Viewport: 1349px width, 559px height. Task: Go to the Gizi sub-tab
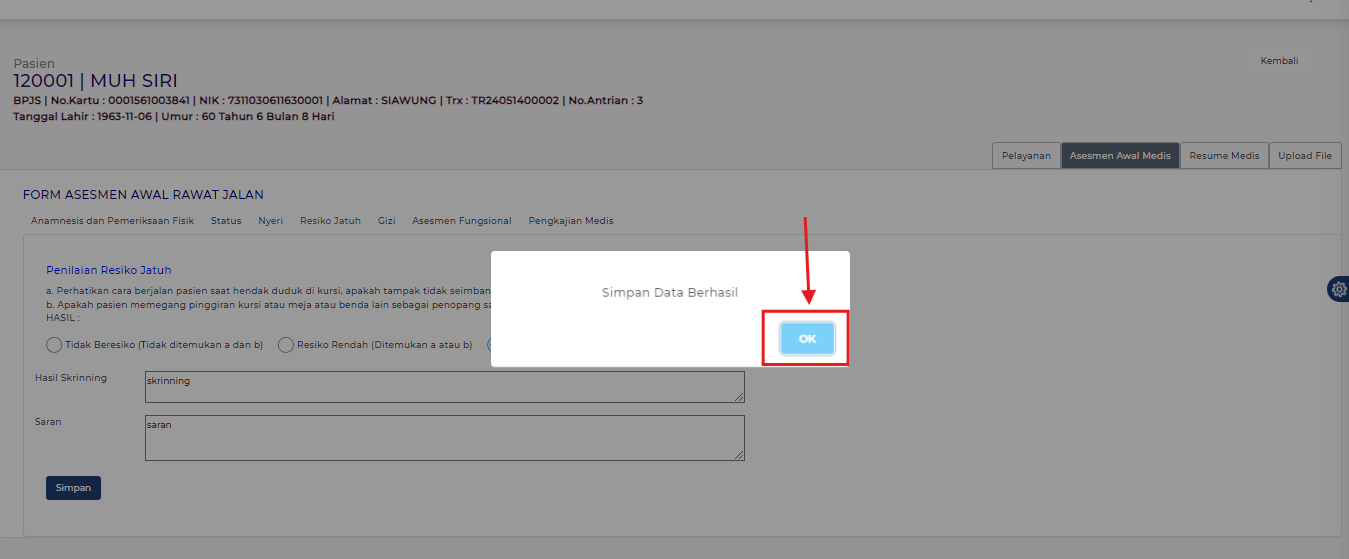[386, 221]
